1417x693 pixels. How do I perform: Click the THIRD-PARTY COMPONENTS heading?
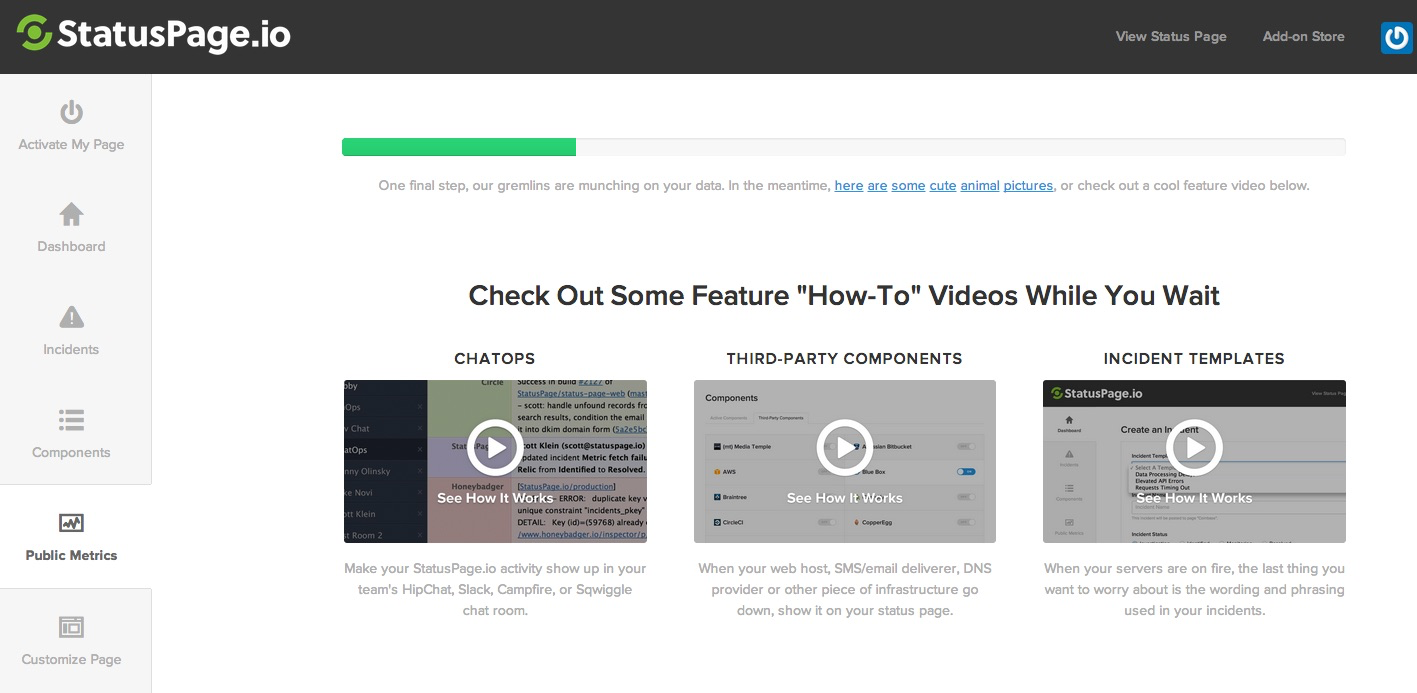(x=845, y=358)
